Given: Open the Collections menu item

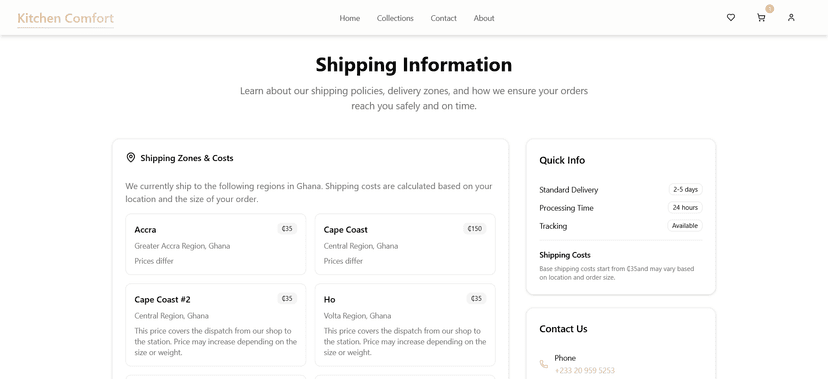Looking at the screenshot, I should click(395, 18).
